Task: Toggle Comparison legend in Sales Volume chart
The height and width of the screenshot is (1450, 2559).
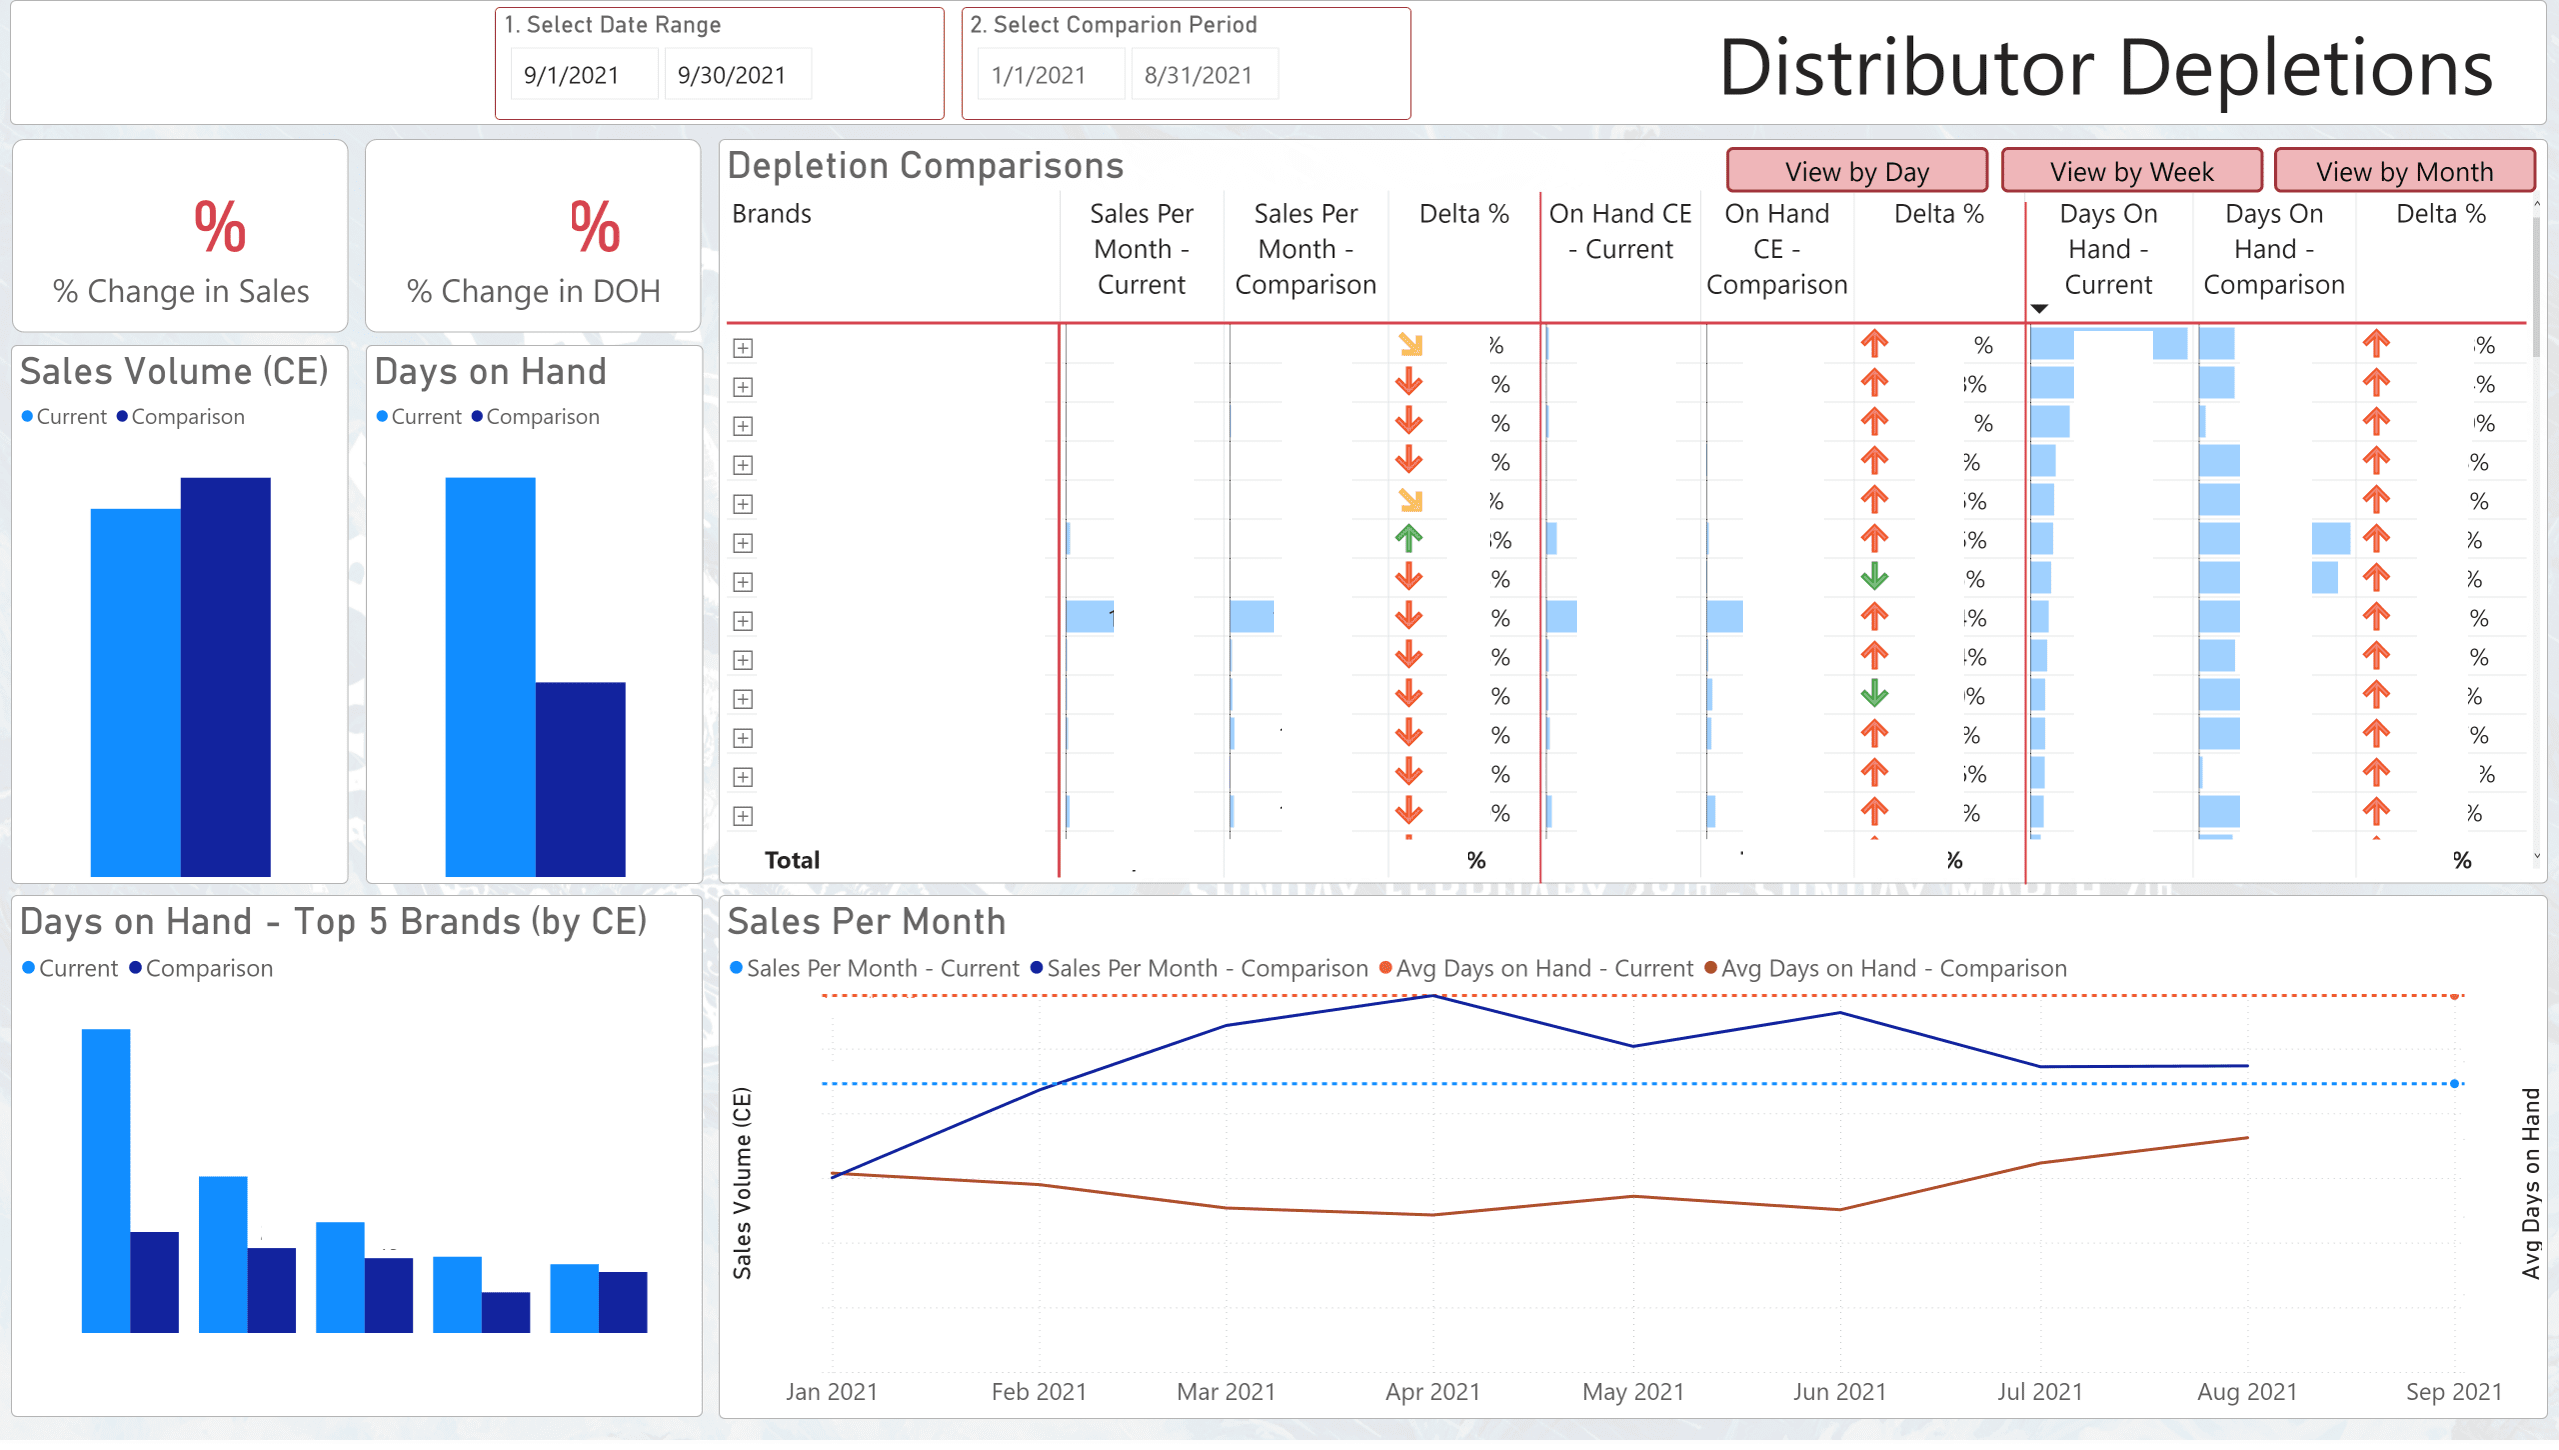Action: click(180, 417)
